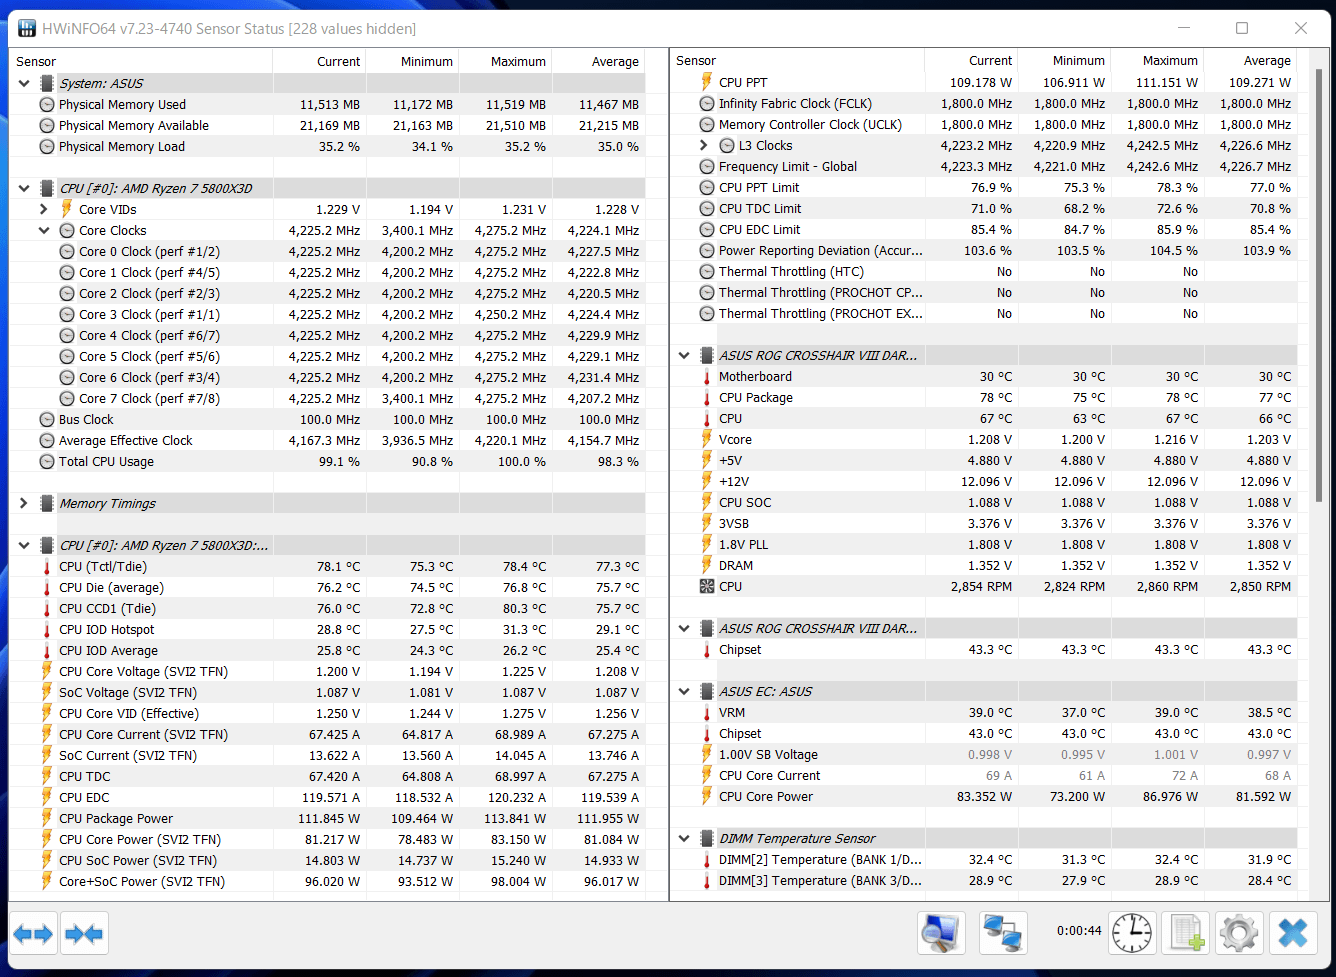1336x977 pixels.
Task: Select the CPU Core Power row
Action: click(x=984, y=797)
